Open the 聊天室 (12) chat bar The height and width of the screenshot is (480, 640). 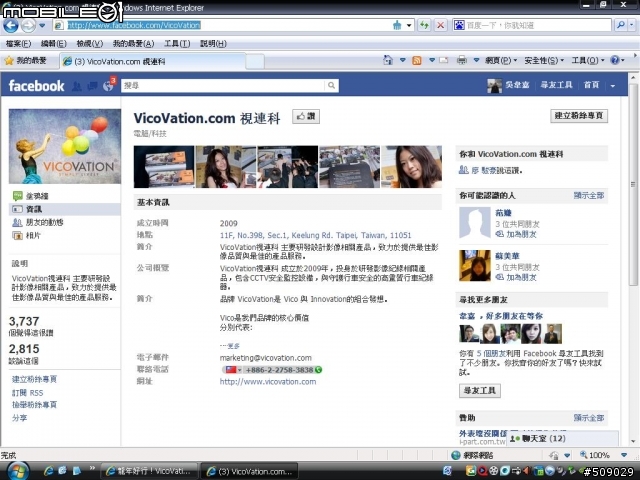coord(562,439)
